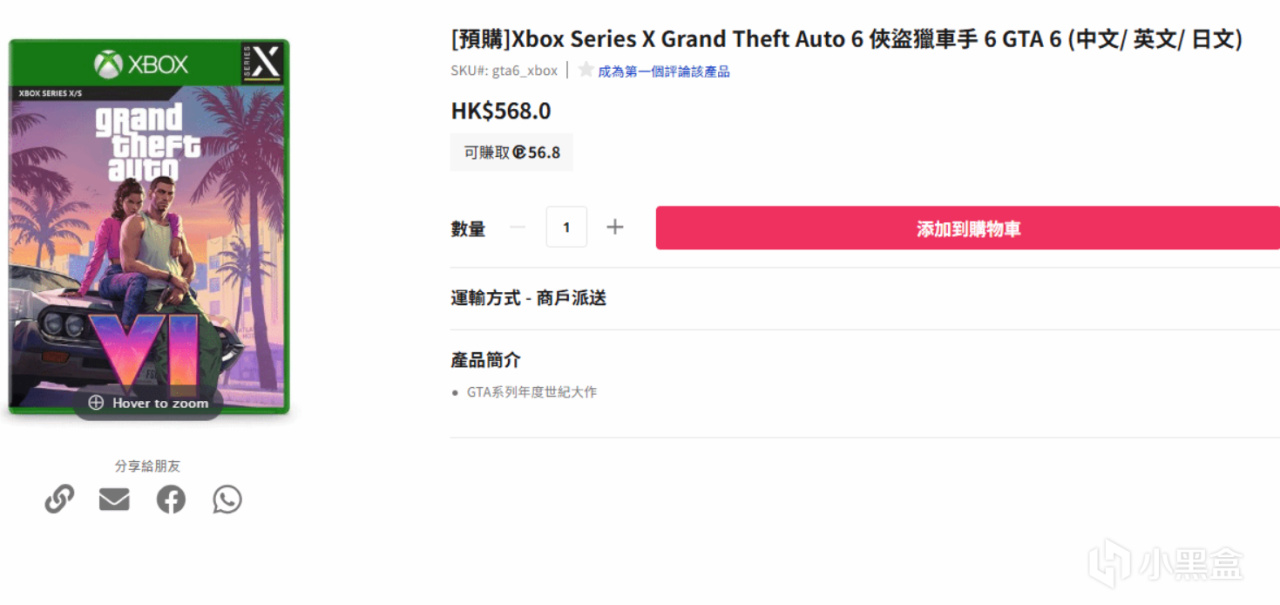The image size is (1280, 605).
Task: Click the Grand Theft Auto 6 product title
Action: point(846,39)
